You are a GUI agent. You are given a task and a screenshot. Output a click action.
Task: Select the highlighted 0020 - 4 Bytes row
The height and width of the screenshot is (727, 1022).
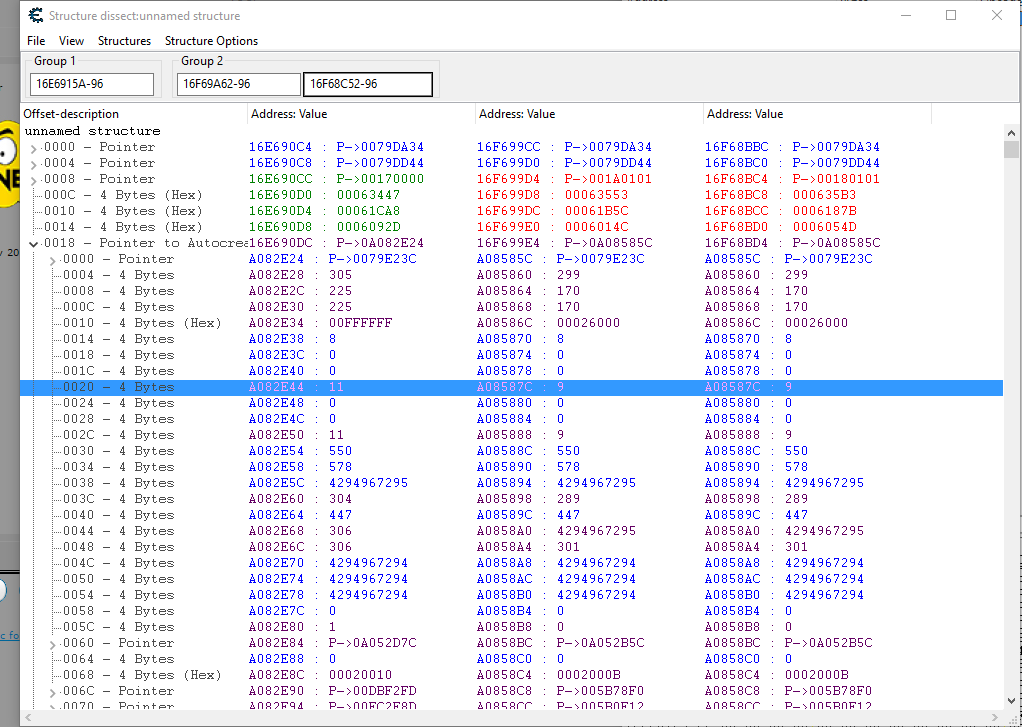click(x=512, y=387)
